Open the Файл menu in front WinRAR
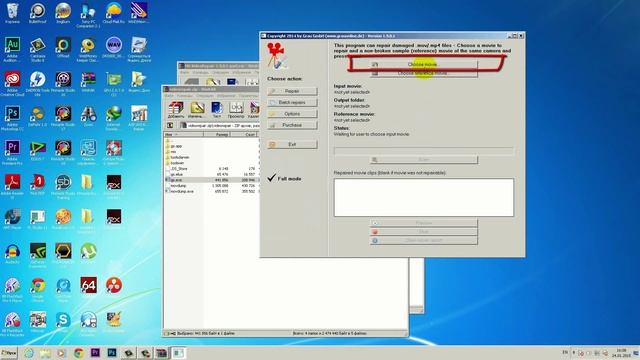640x360 pixels. coord(169,96)
